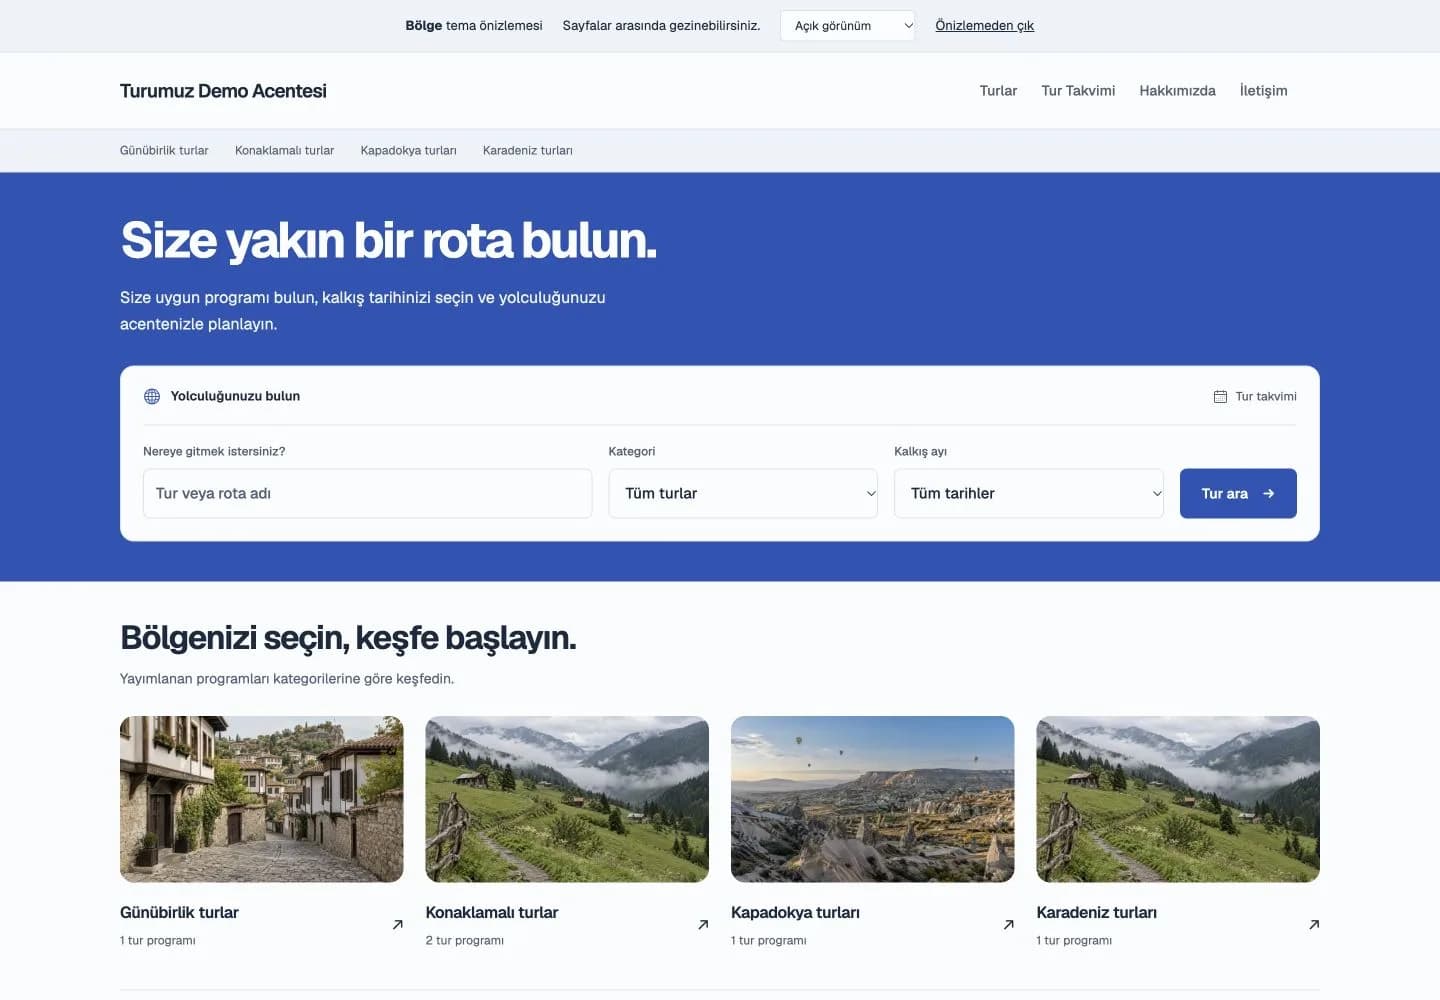Open the Turlar menu item
Screen dimensions: 1440x1000
tap(998, 91)
